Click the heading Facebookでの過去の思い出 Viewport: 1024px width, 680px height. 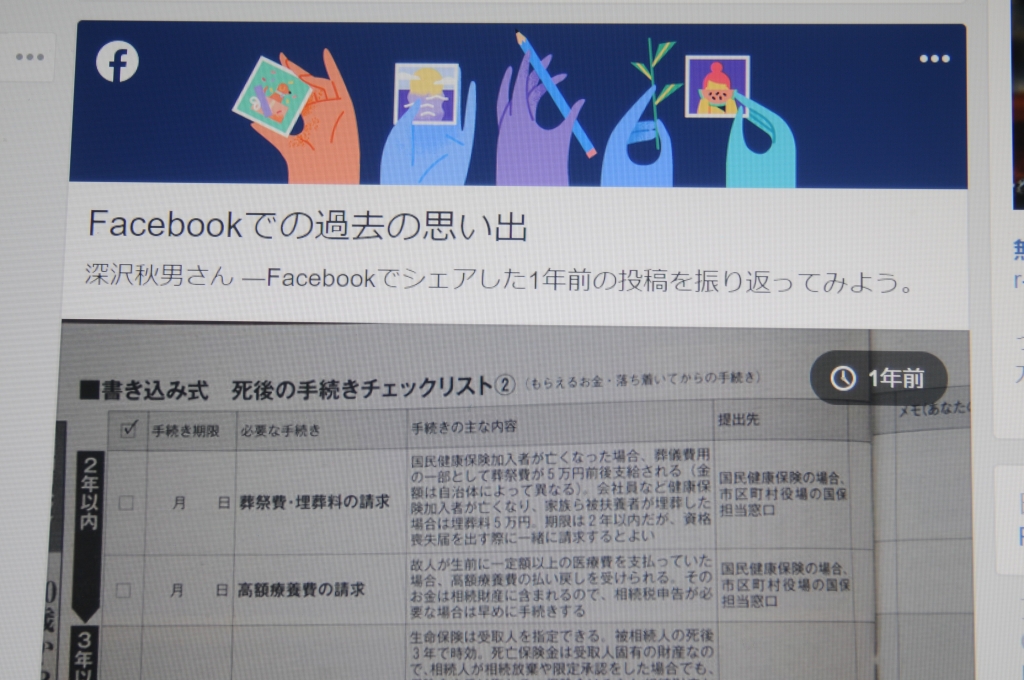tap(308, 225)
